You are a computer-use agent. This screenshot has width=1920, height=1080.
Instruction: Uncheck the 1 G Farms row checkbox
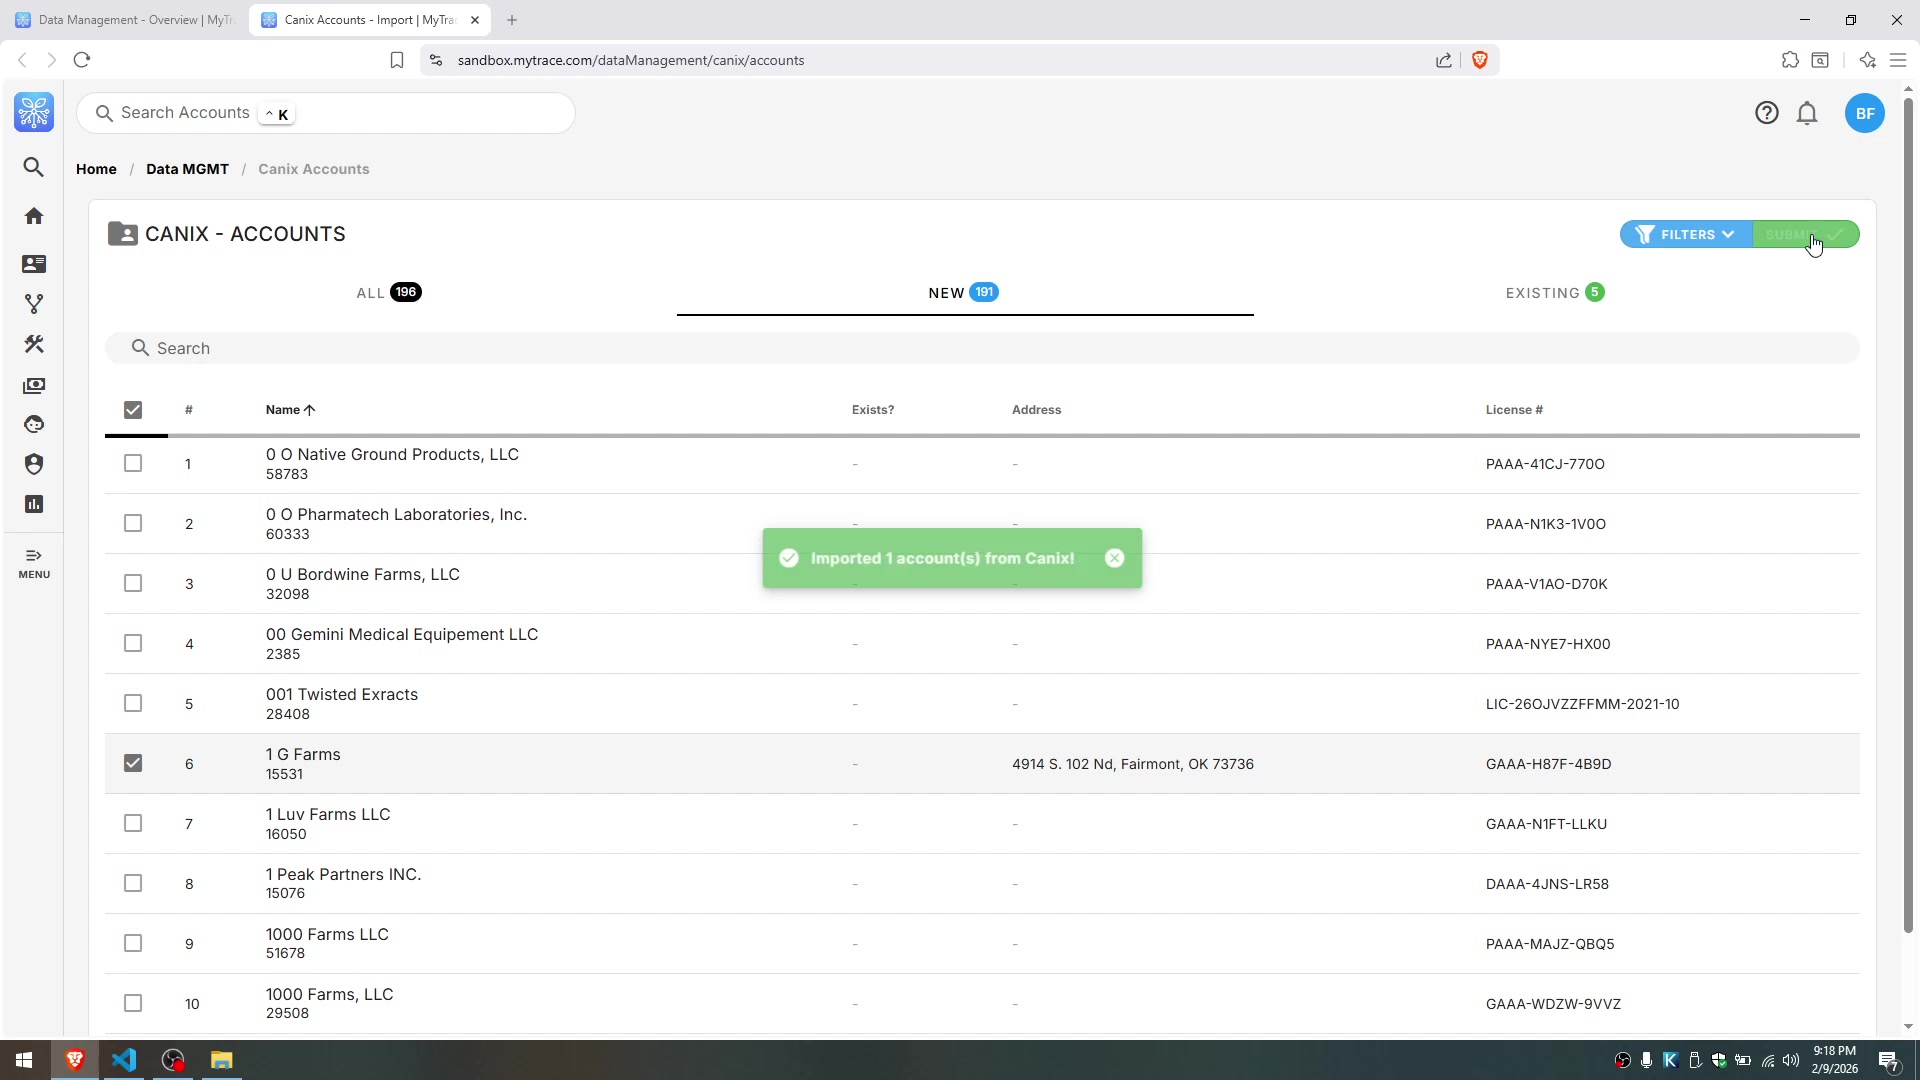(x=133, y=763)
